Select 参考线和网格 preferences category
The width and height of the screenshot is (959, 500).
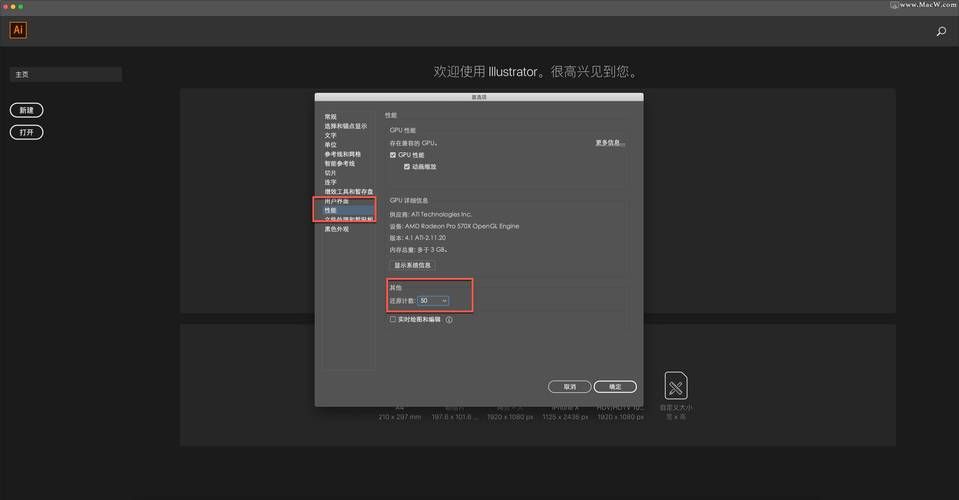pyautogui.click(x=342, y=154)
